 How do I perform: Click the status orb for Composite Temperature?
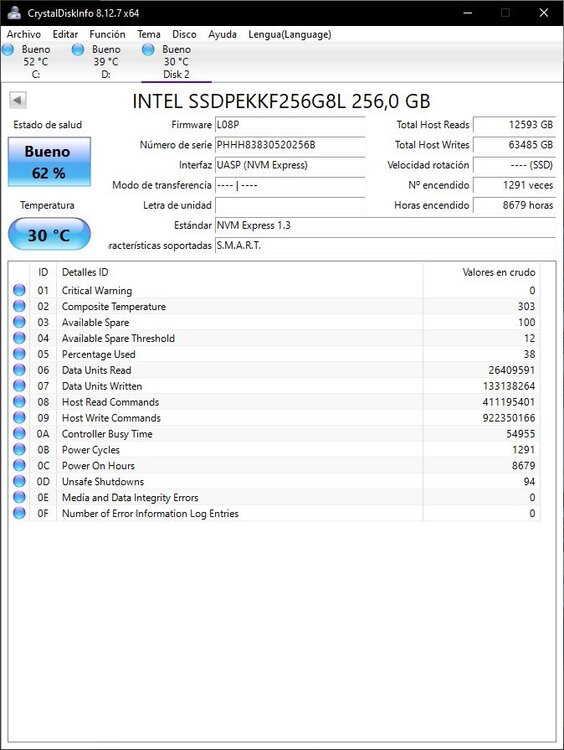19,306
